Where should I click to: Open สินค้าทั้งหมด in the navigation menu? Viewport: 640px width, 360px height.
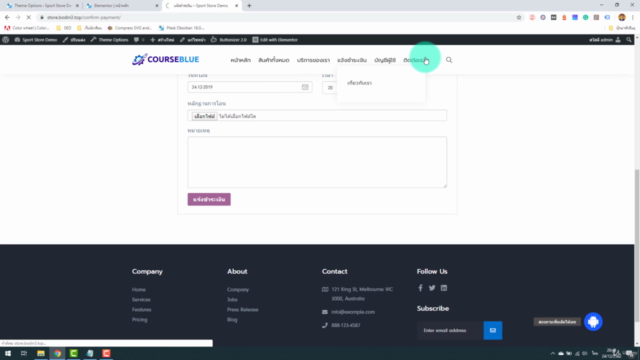pos(273,60)
